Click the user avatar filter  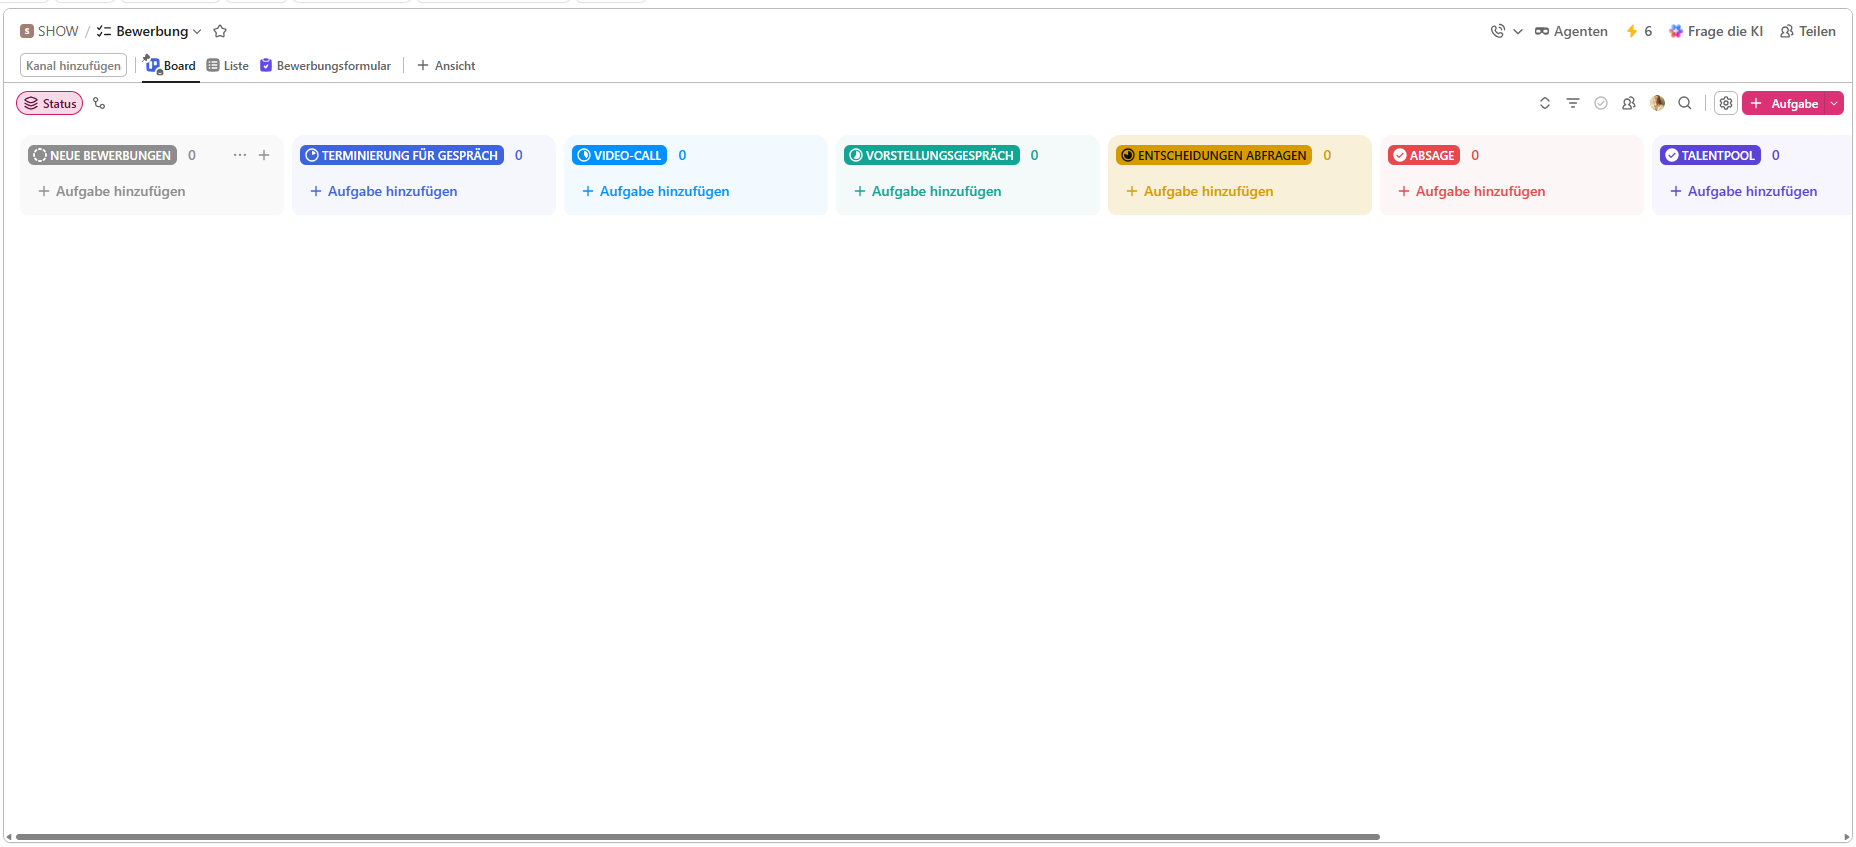[1657, 103]
